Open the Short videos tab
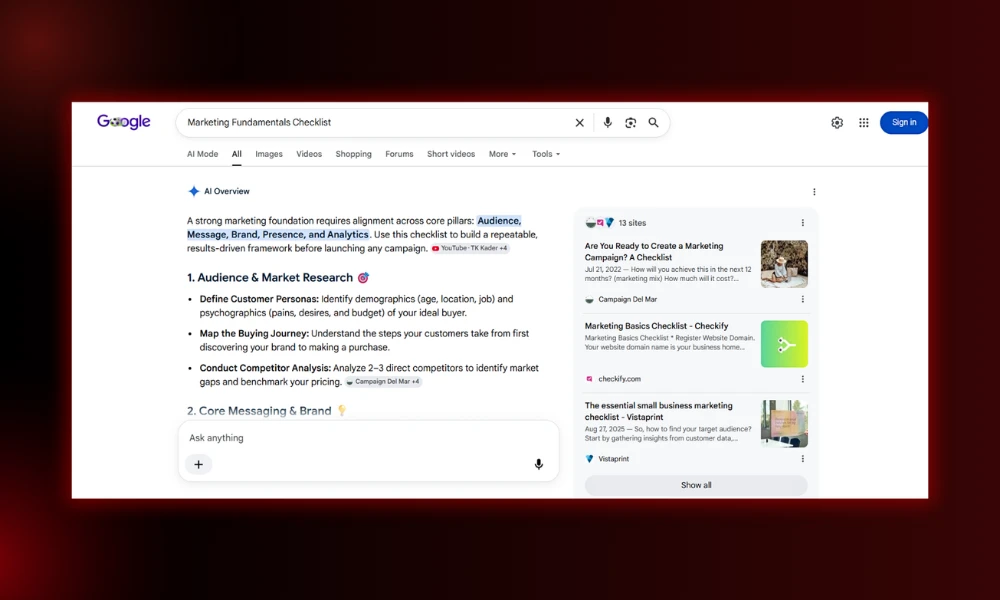 [x=451, y=154]
